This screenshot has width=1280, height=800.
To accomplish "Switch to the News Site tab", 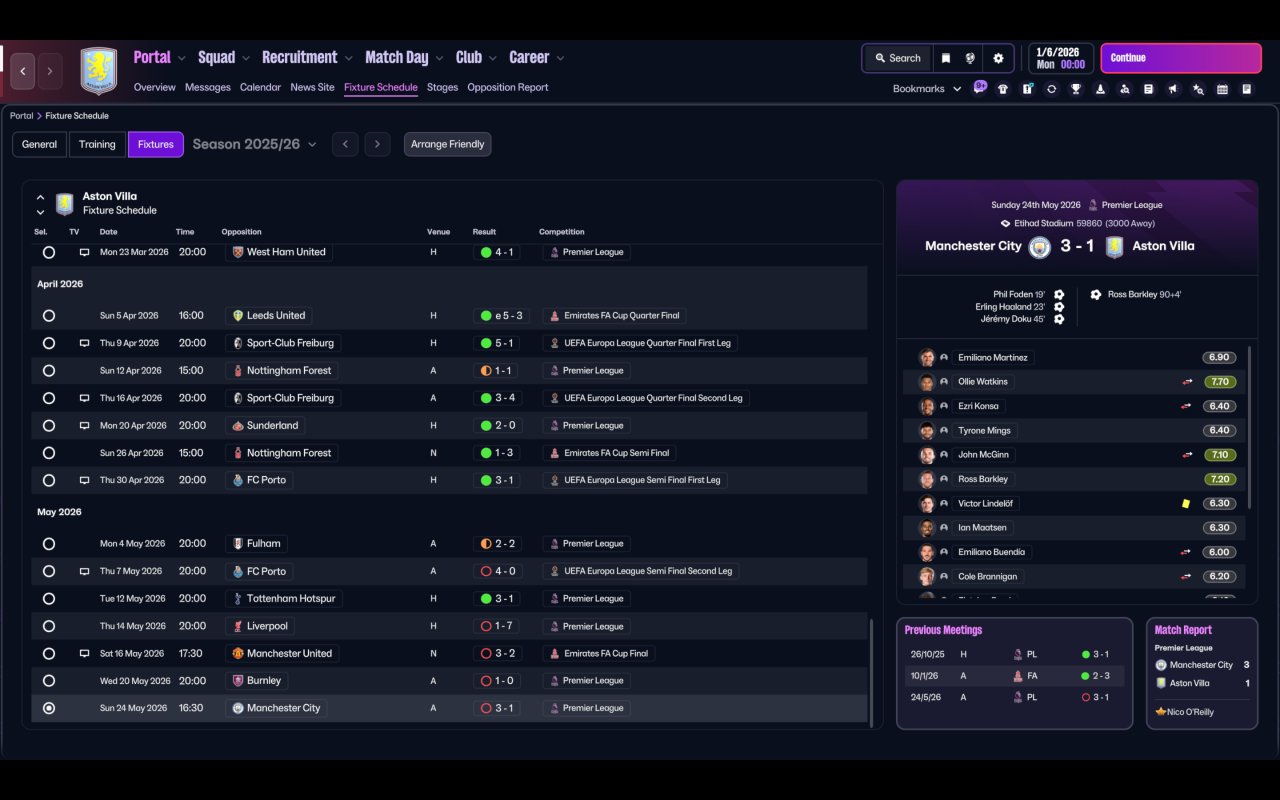I will (x=312, y=87).
